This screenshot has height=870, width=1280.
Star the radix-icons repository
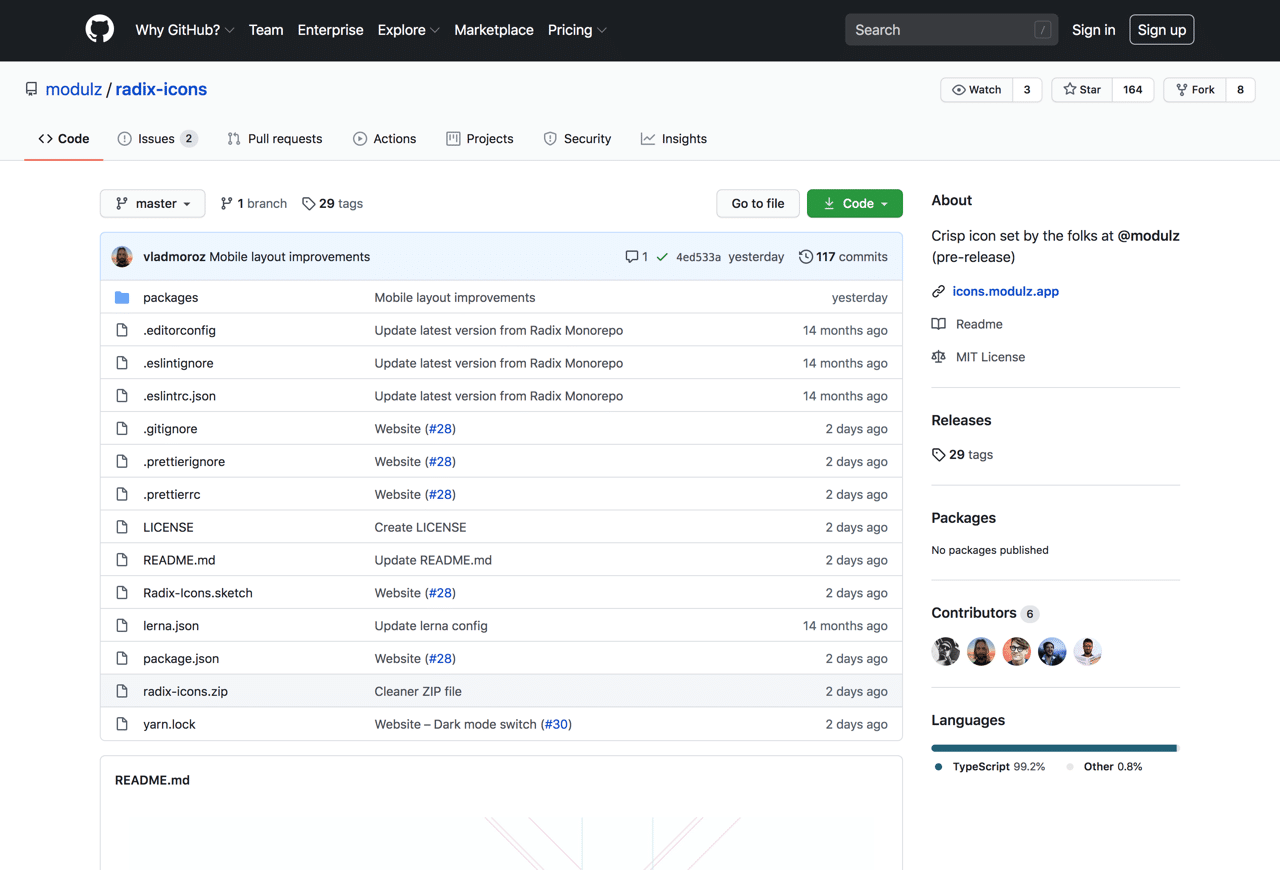tap(1082, 90)
